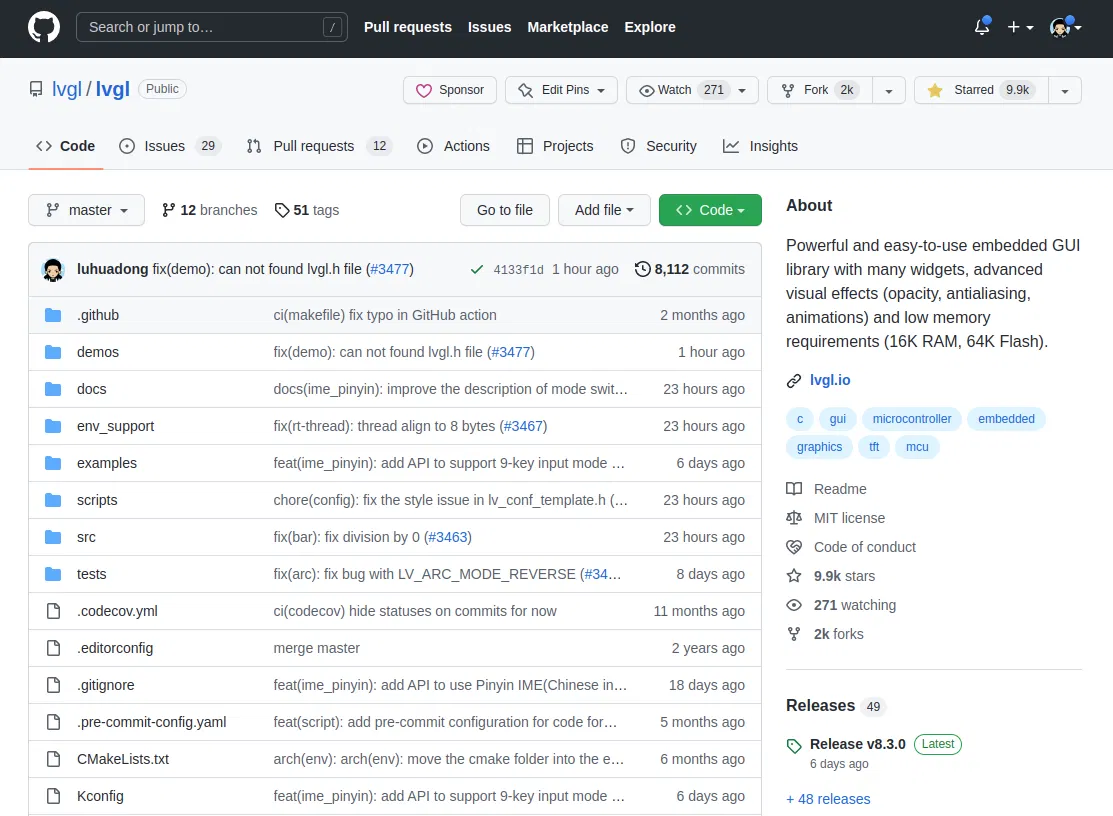Open Release v8.3.0
Image resolution: width=1113 pixels, height=816 pixels.
(857, 744)
